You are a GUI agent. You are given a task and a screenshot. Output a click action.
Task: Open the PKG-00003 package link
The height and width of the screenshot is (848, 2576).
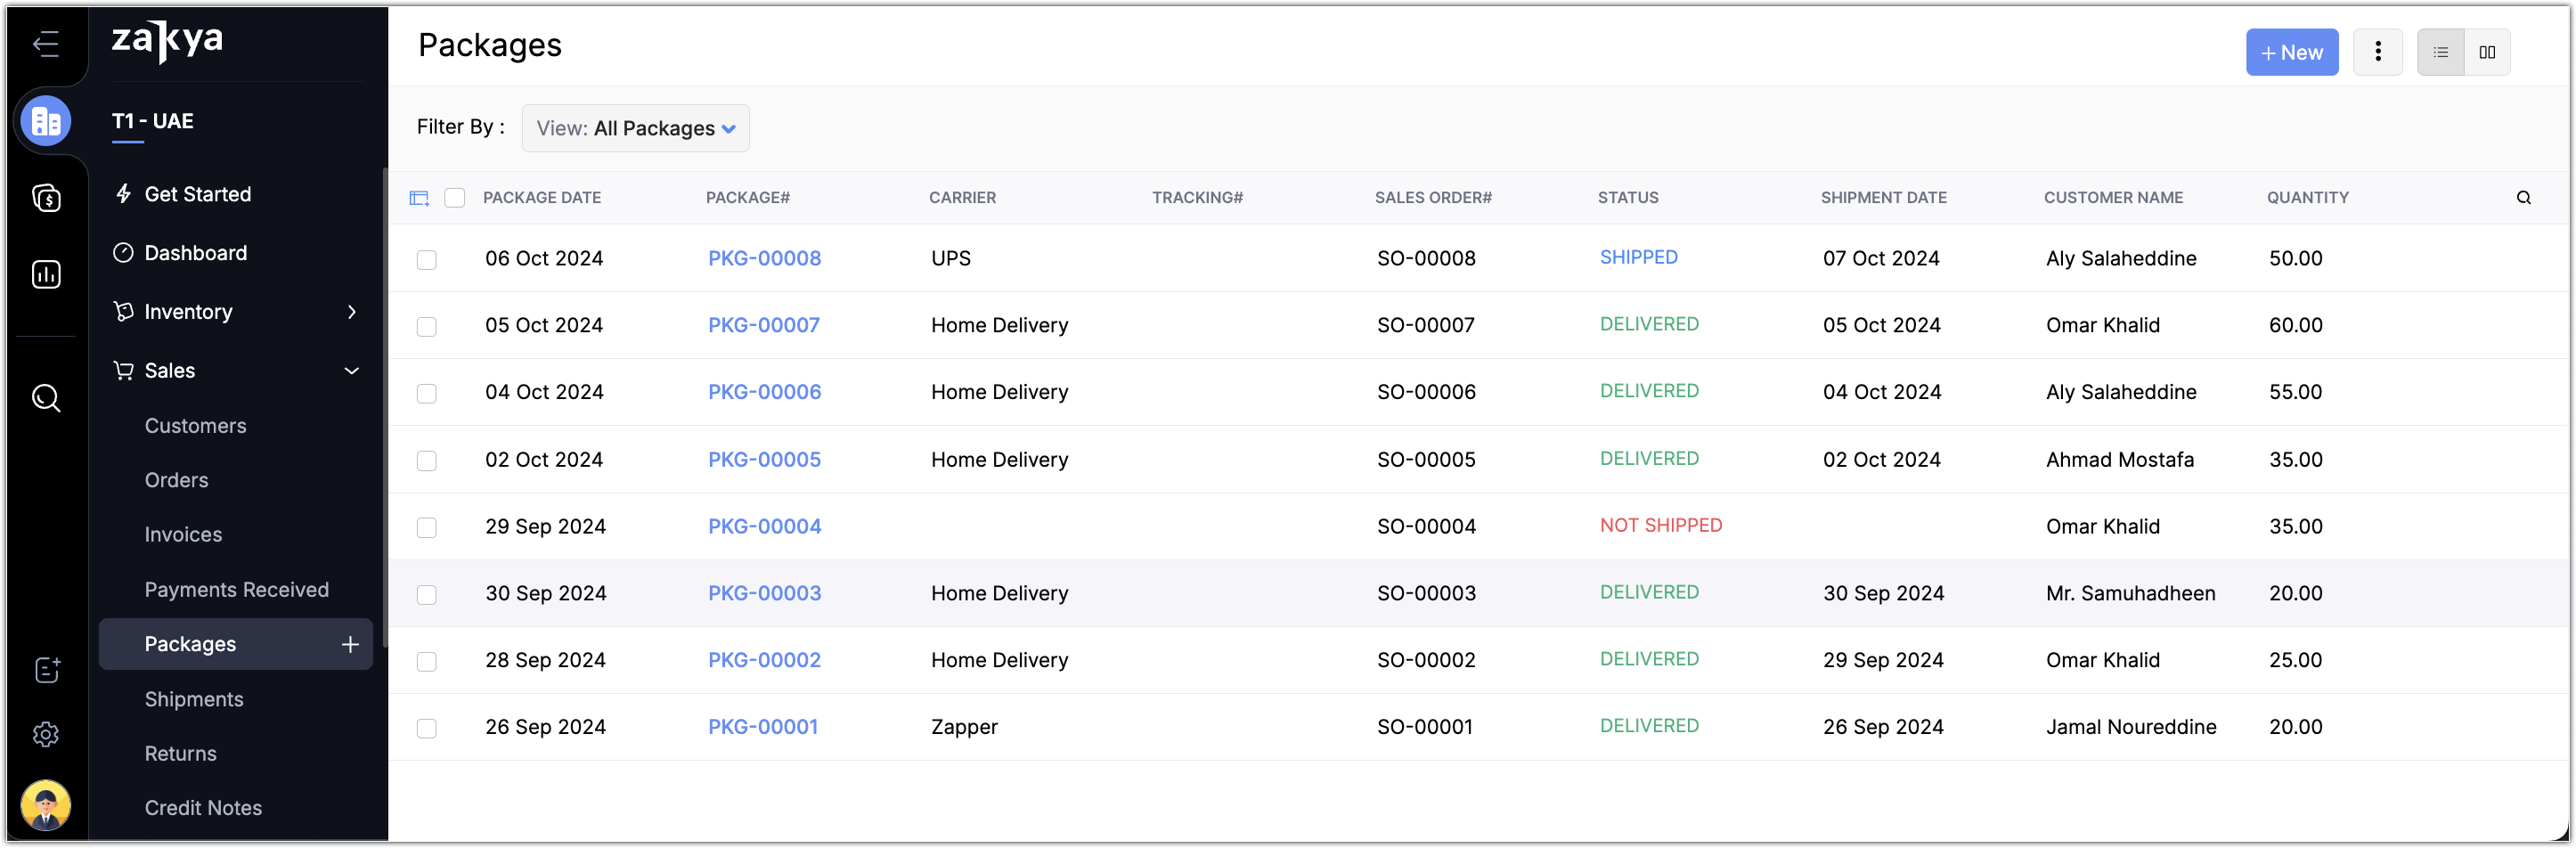[764, 593]
